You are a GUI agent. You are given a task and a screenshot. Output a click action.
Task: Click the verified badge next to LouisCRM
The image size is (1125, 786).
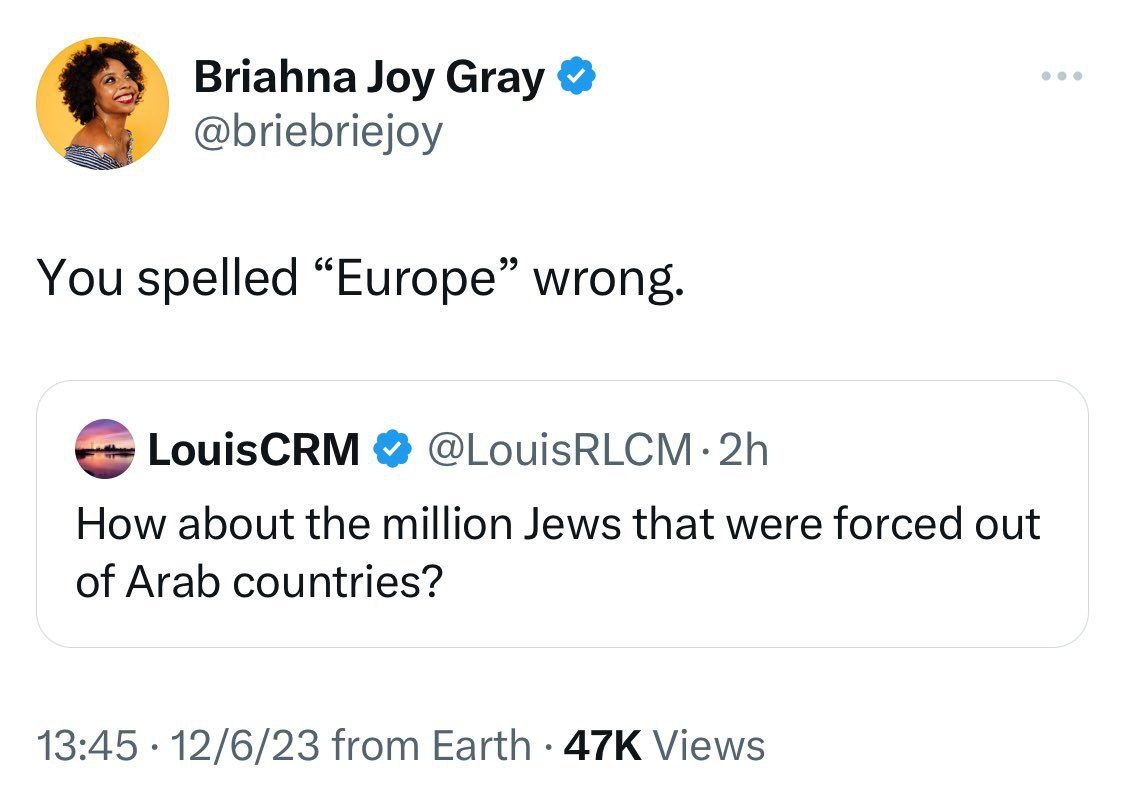point(389,451)
